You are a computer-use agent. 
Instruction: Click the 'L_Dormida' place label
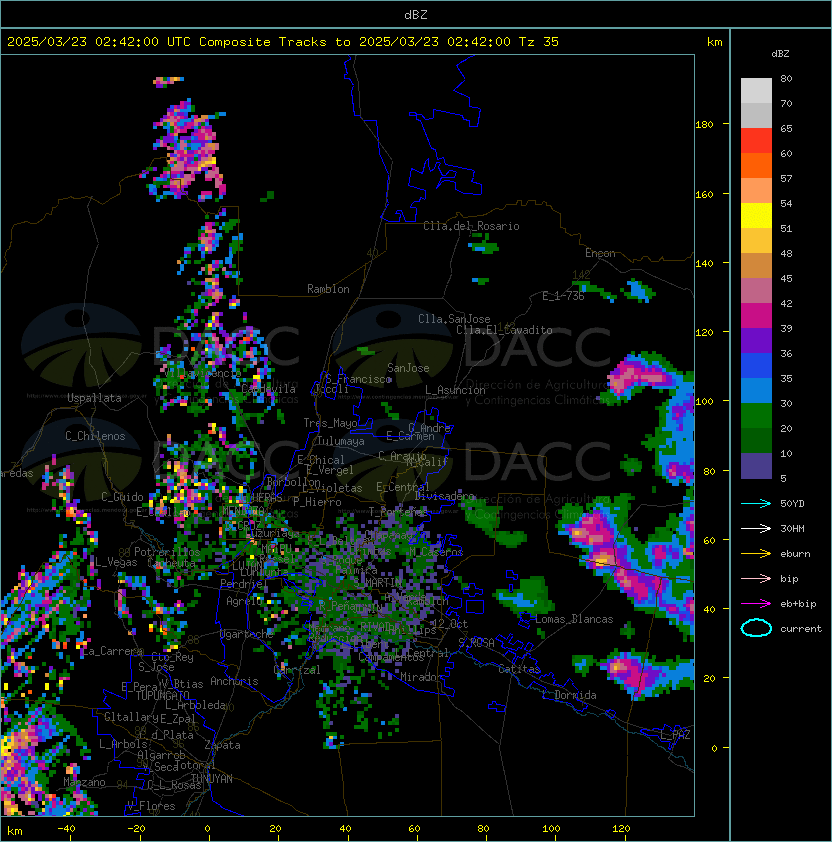569,695
